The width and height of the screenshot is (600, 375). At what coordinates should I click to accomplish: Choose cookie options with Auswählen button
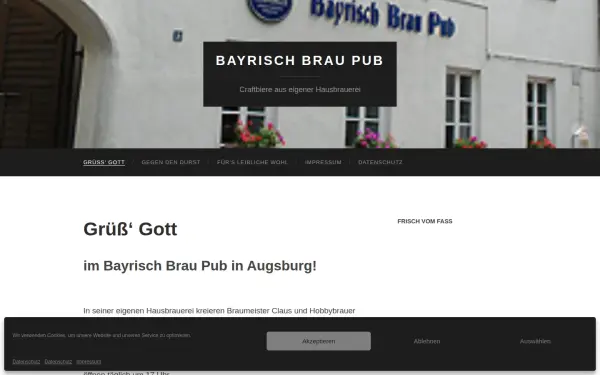point(535,341)
